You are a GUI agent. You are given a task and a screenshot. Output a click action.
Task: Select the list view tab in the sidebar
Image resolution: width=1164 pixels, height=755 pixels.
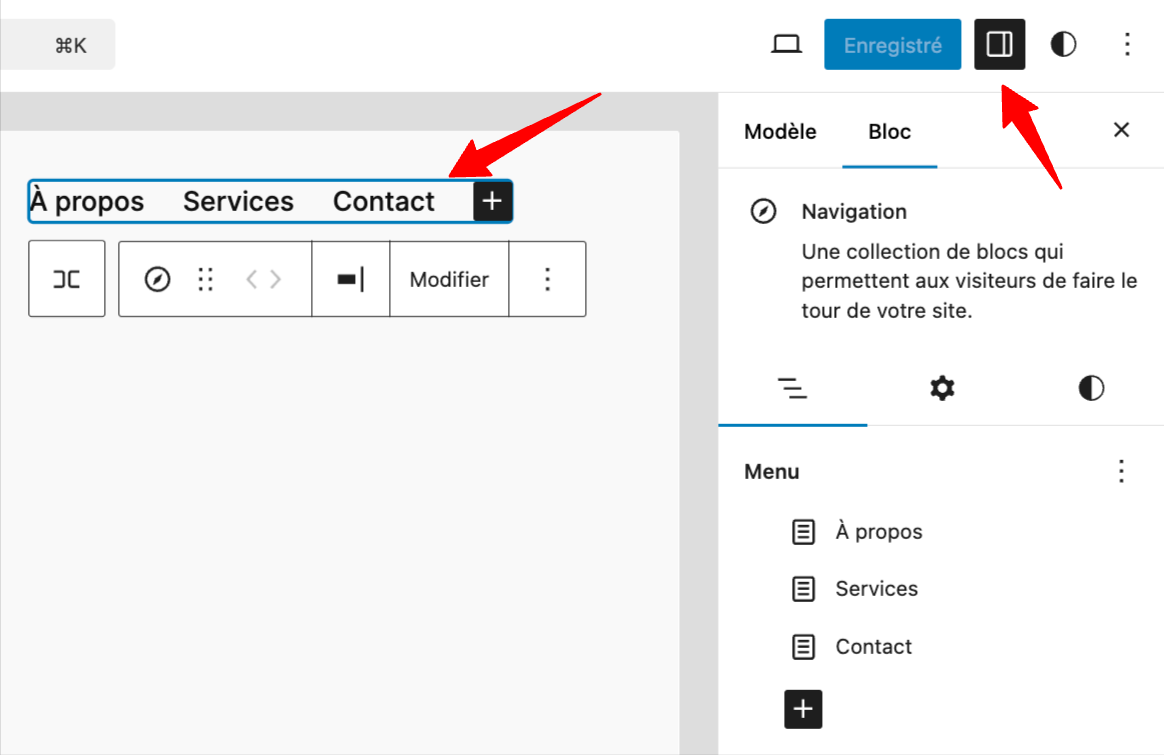click(x=793, y=390)
